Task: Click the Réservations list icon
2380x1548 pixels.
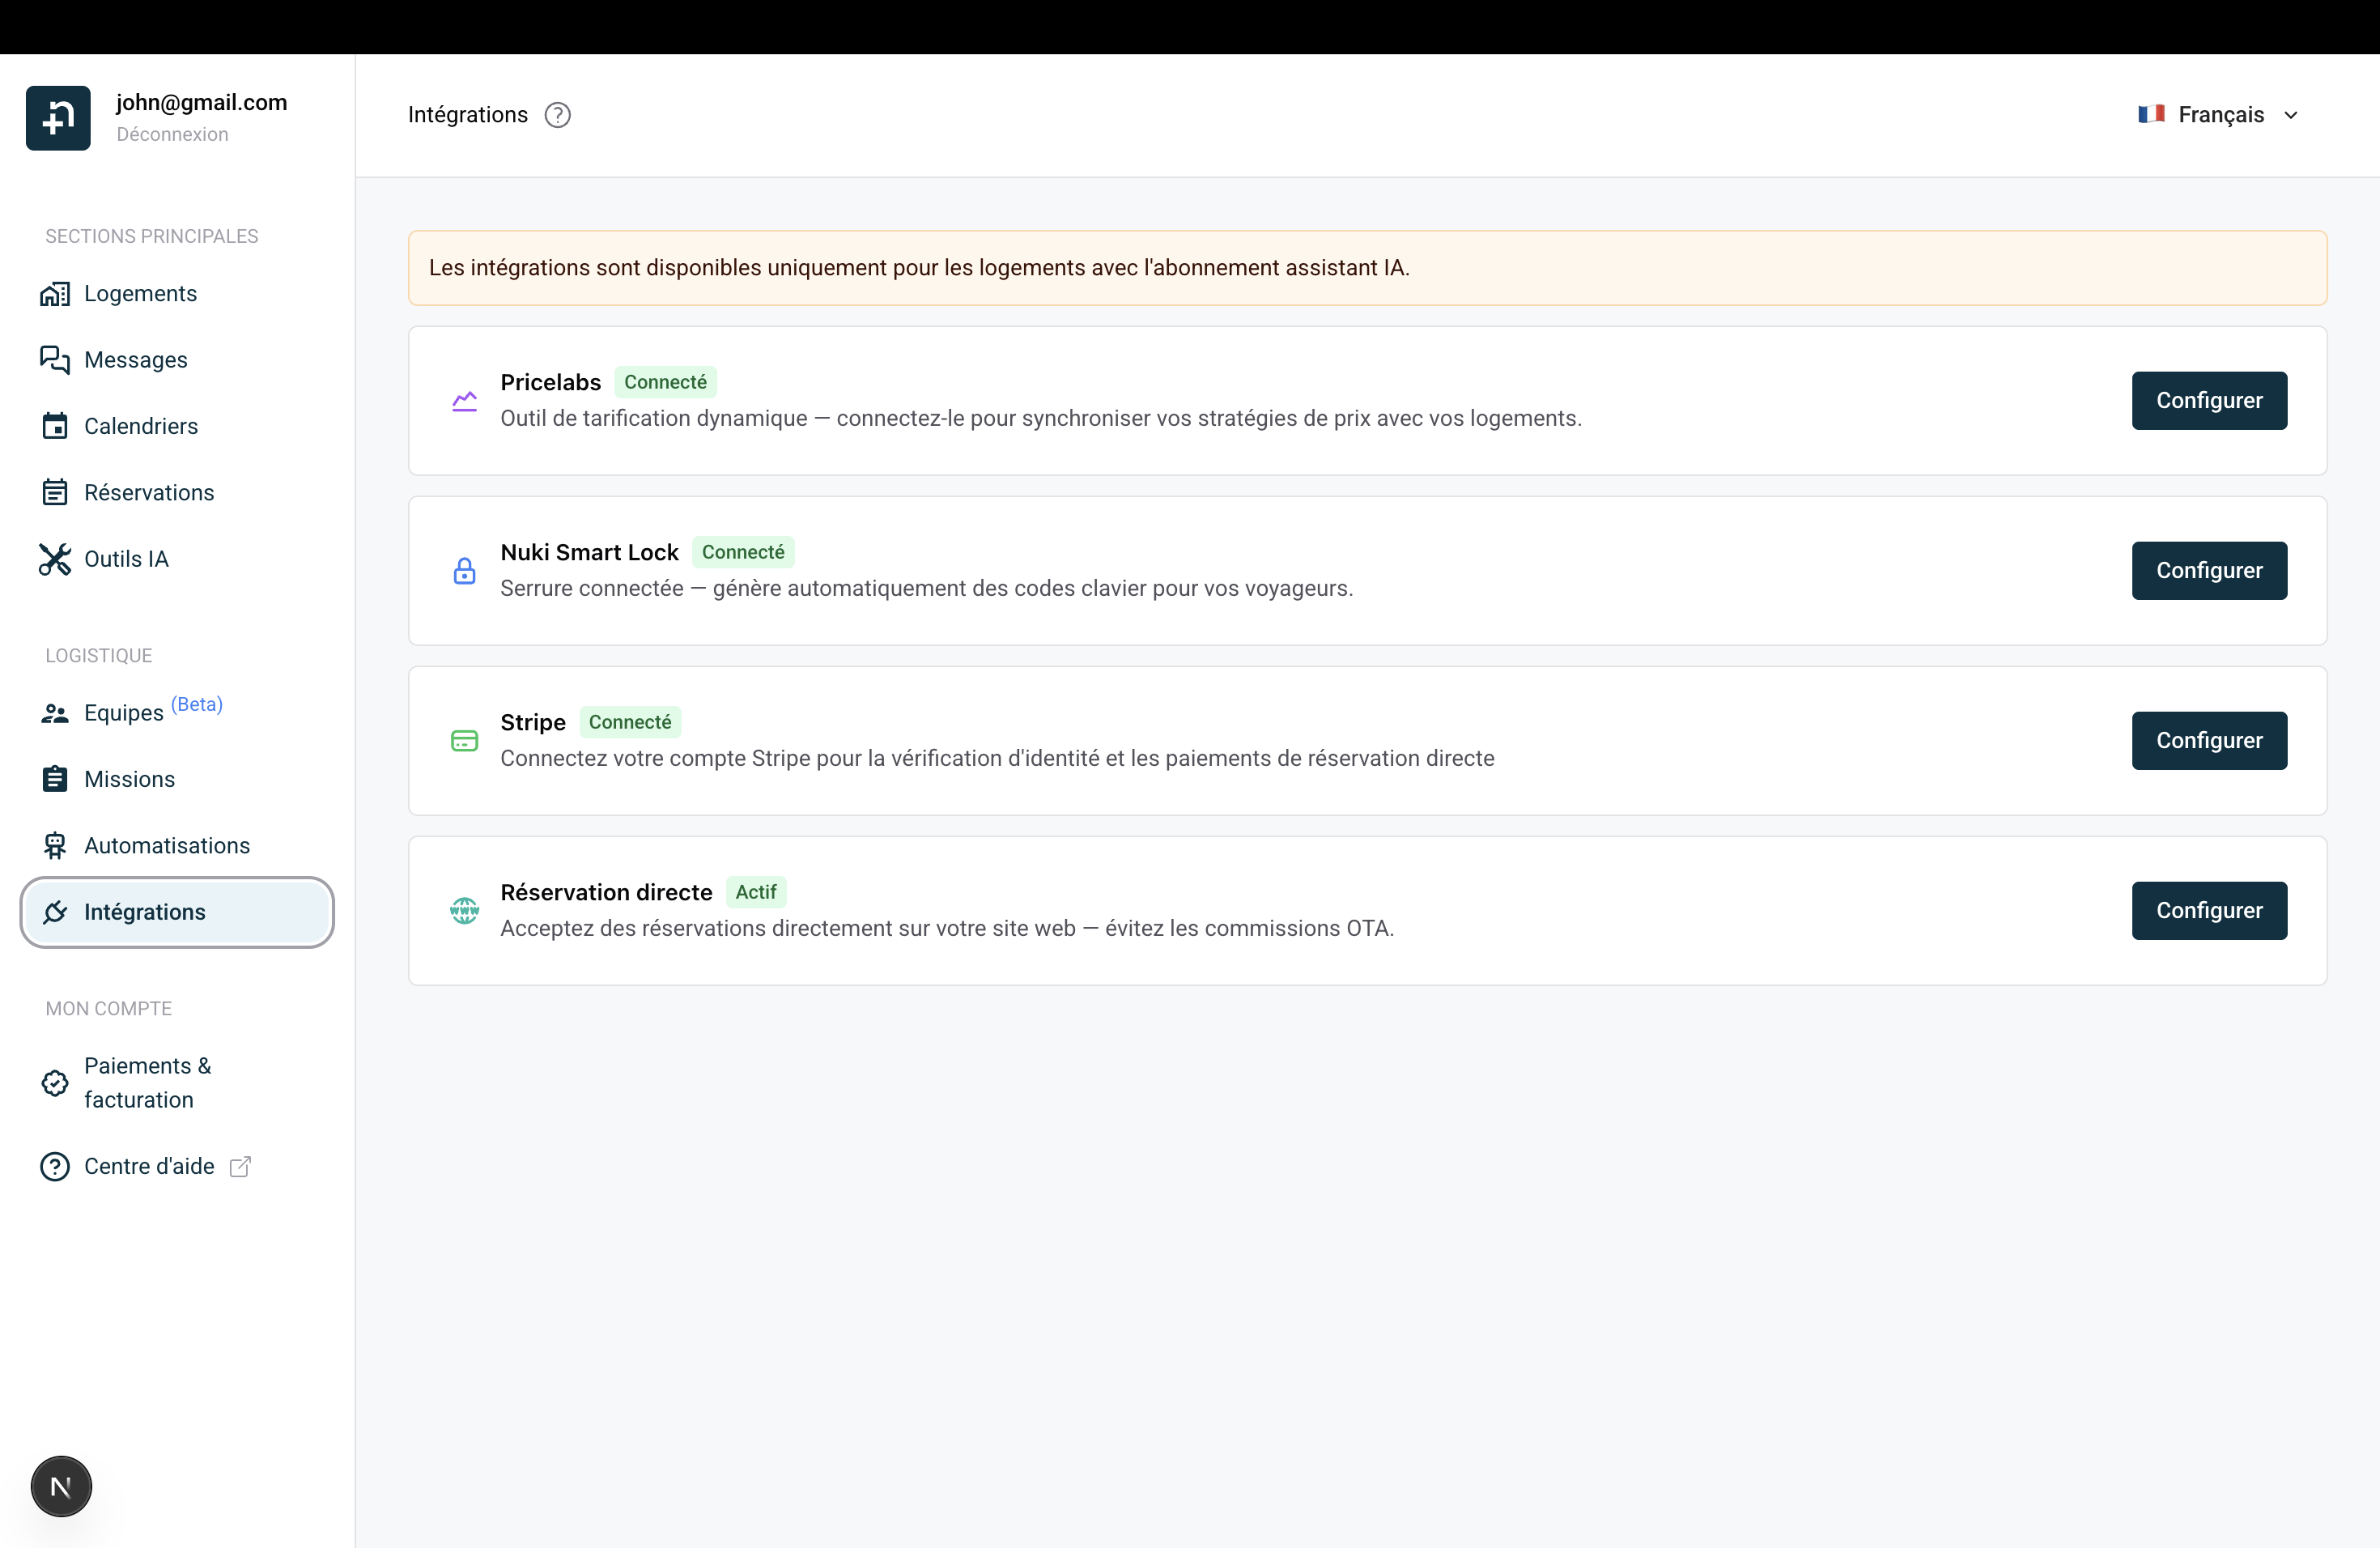Action: (x=55, y=492)
